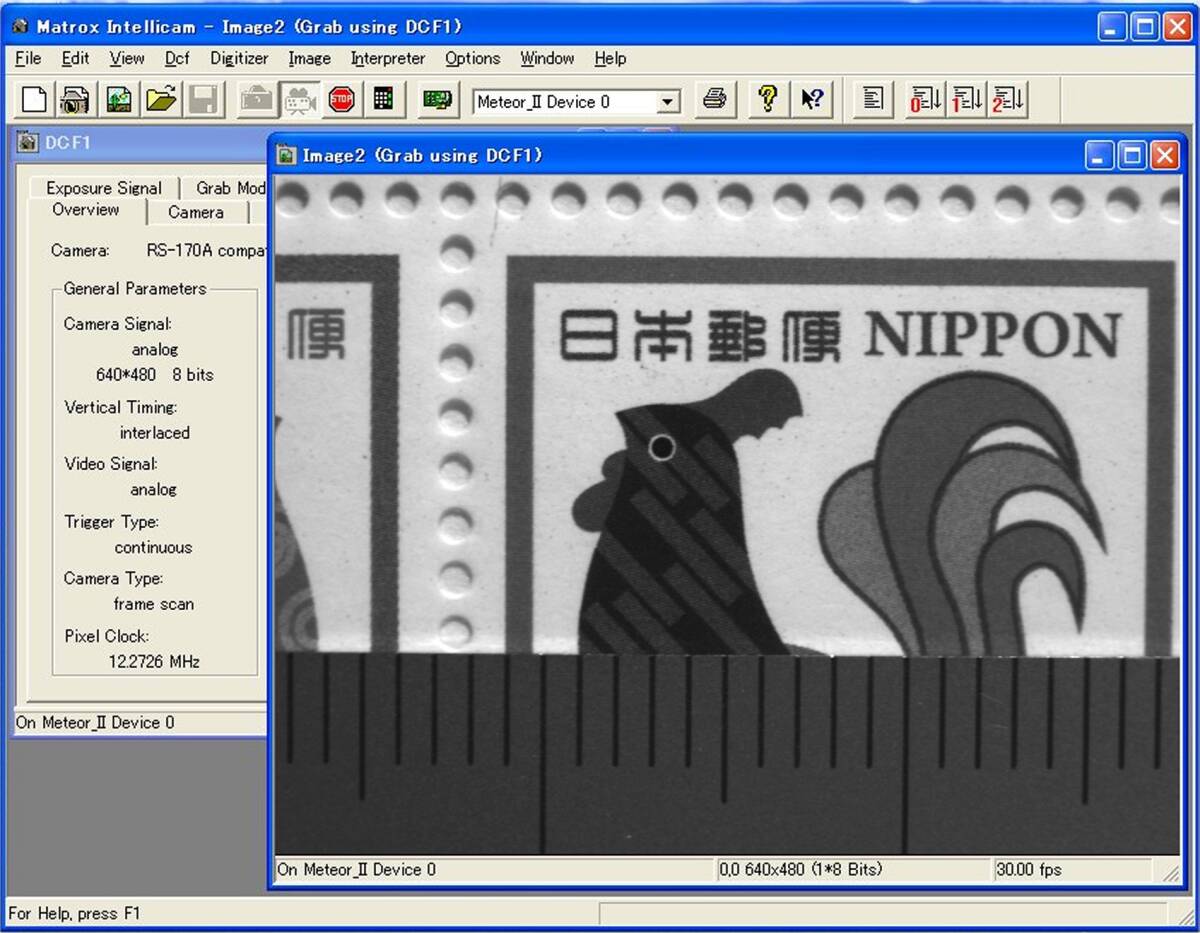Click '0,0 640x480 (1*8 Bits)' status text

801,870
